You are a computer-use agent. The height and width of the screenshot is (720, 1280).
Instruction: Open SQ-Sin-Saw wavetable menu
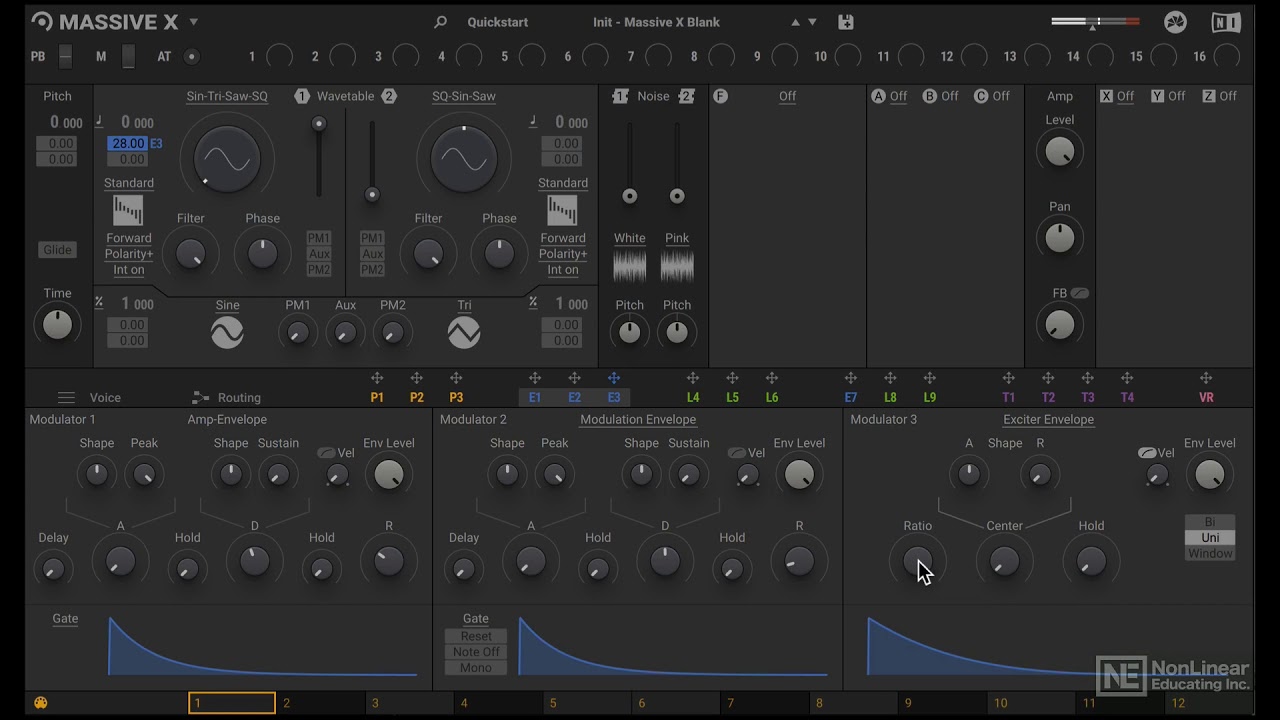464,96
